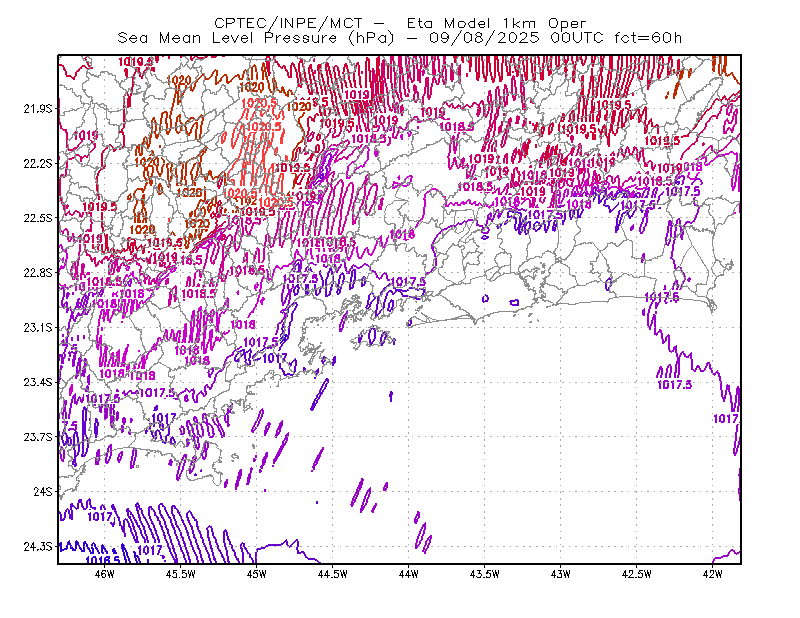Screen dimensions: 800x618
Task: Select the 45.5W longitude axis label
Action: pyautogui.click(x=181, y=574)
